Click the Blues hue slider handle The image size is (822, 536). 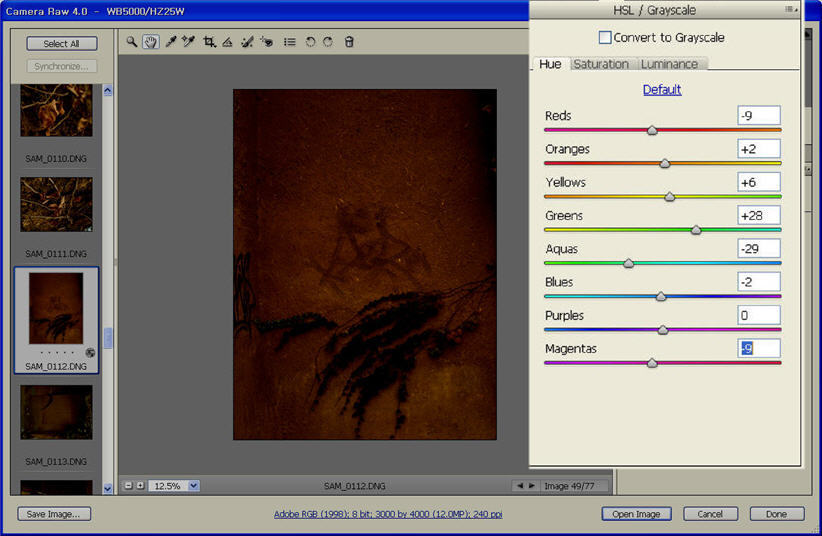[661, 296]
